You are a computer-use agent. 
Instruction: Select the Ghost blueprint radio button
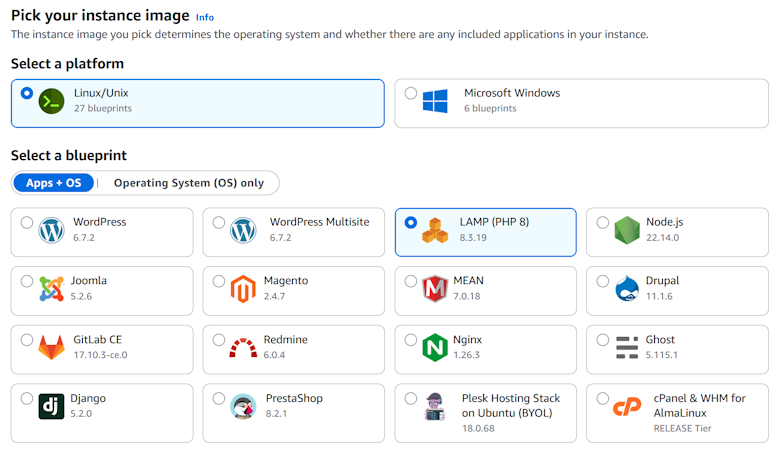click(603, 340)
